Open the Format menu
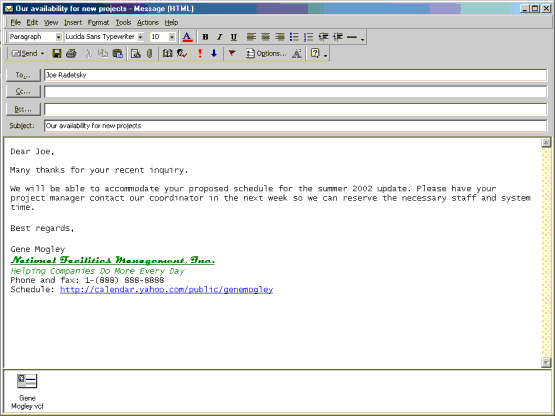The height and width of the screenshot is (416, 555). 98,23
